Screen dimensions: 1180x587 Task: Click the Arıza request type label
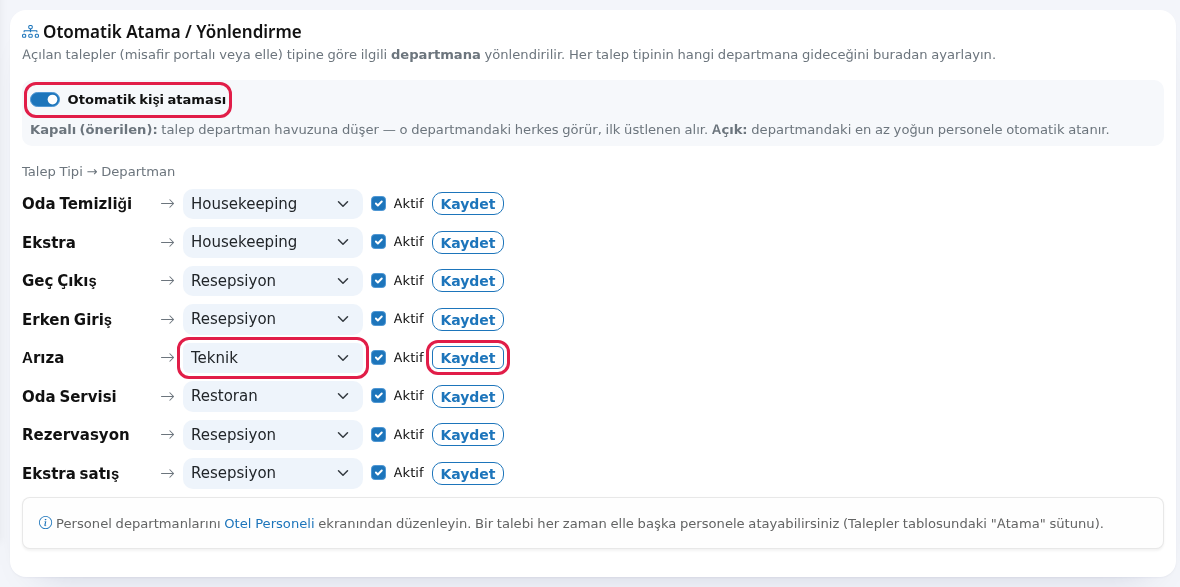click(x=43, y=358)
